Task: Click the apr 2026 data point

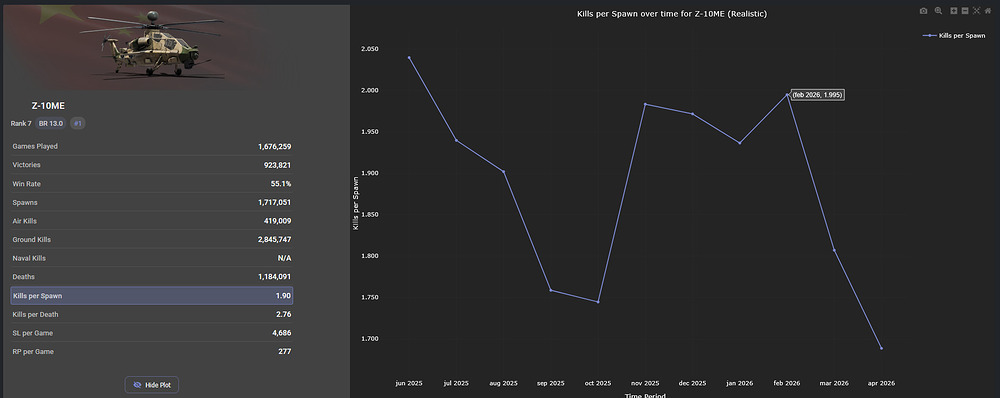Action: coord(881,348)
